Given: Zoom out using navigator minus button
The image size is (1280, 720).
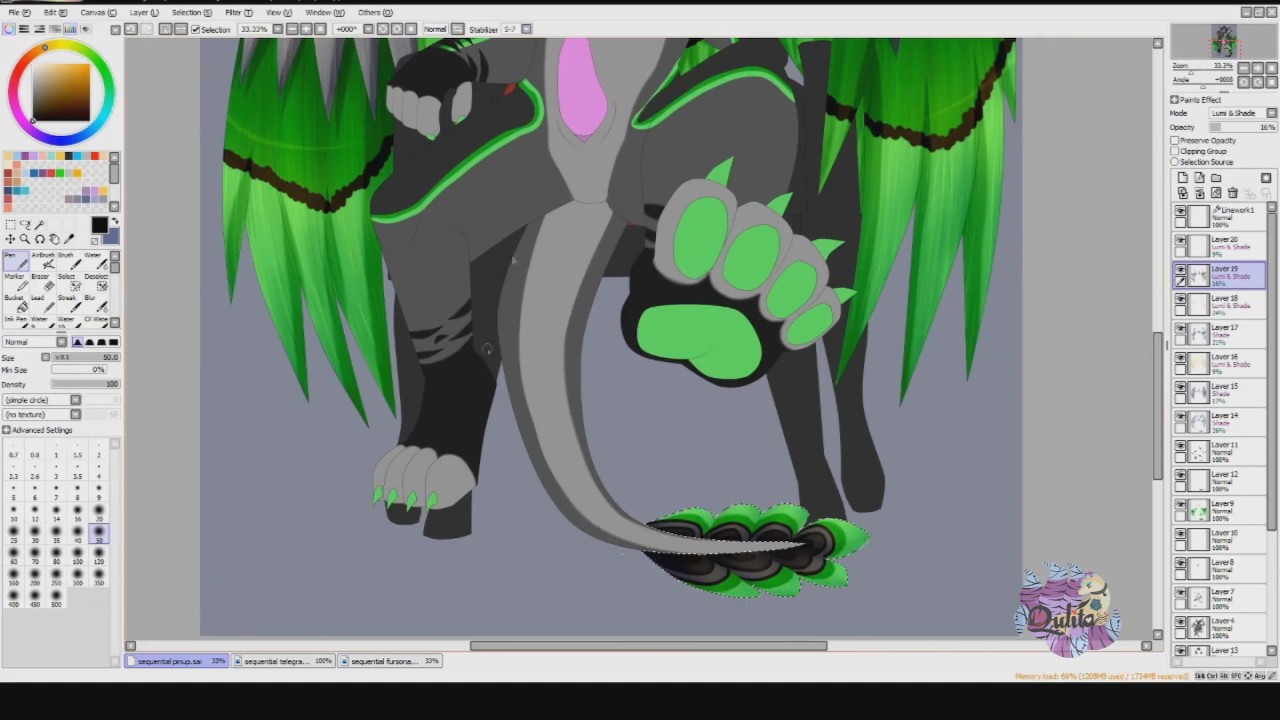Looking at the screenshot, I should 1244,69.
